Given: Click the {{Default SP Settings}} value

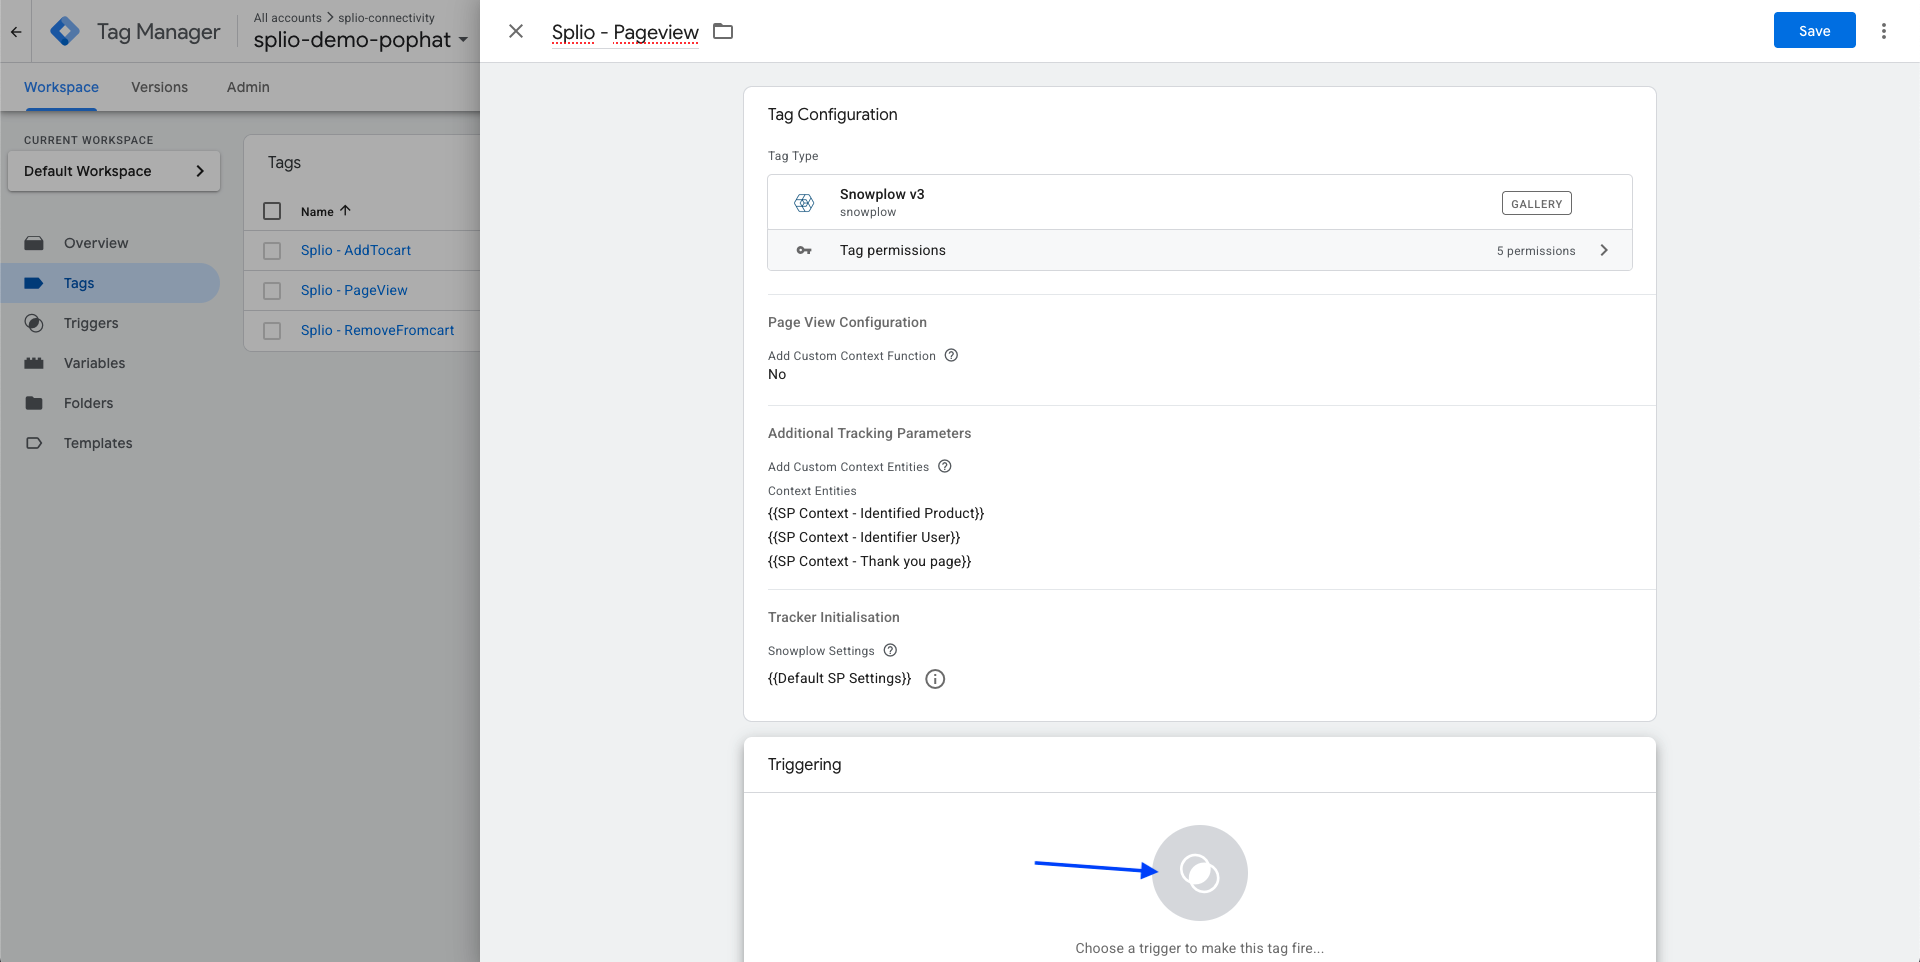Looking at the screenshot, I should click(x=840, y=678).
